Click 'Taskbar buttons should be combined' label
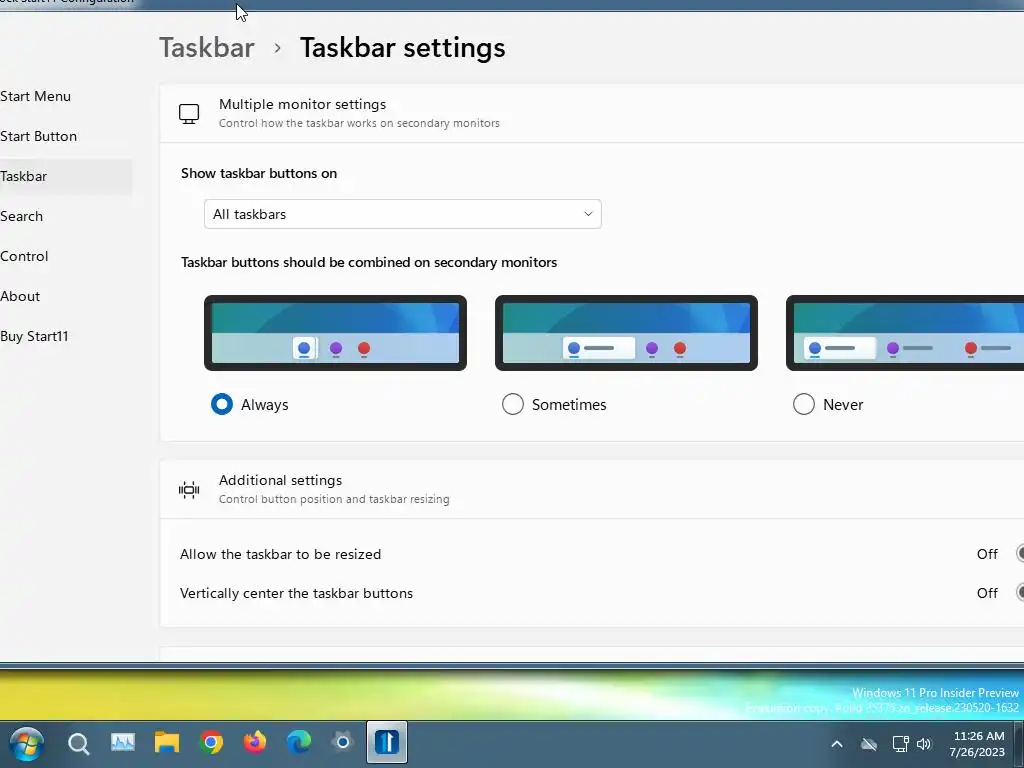 [x=369, y=263]
